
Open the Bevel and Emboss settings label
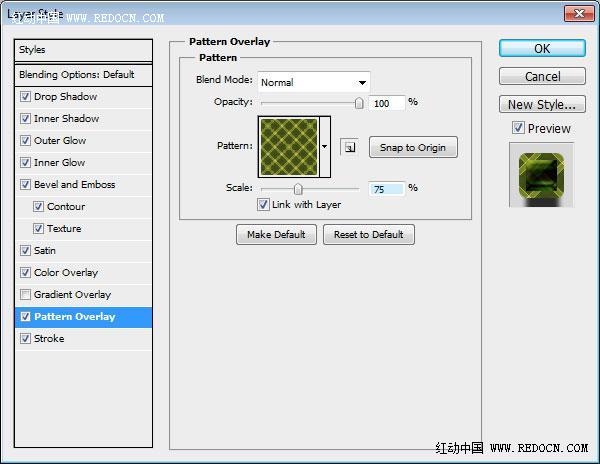75,184
